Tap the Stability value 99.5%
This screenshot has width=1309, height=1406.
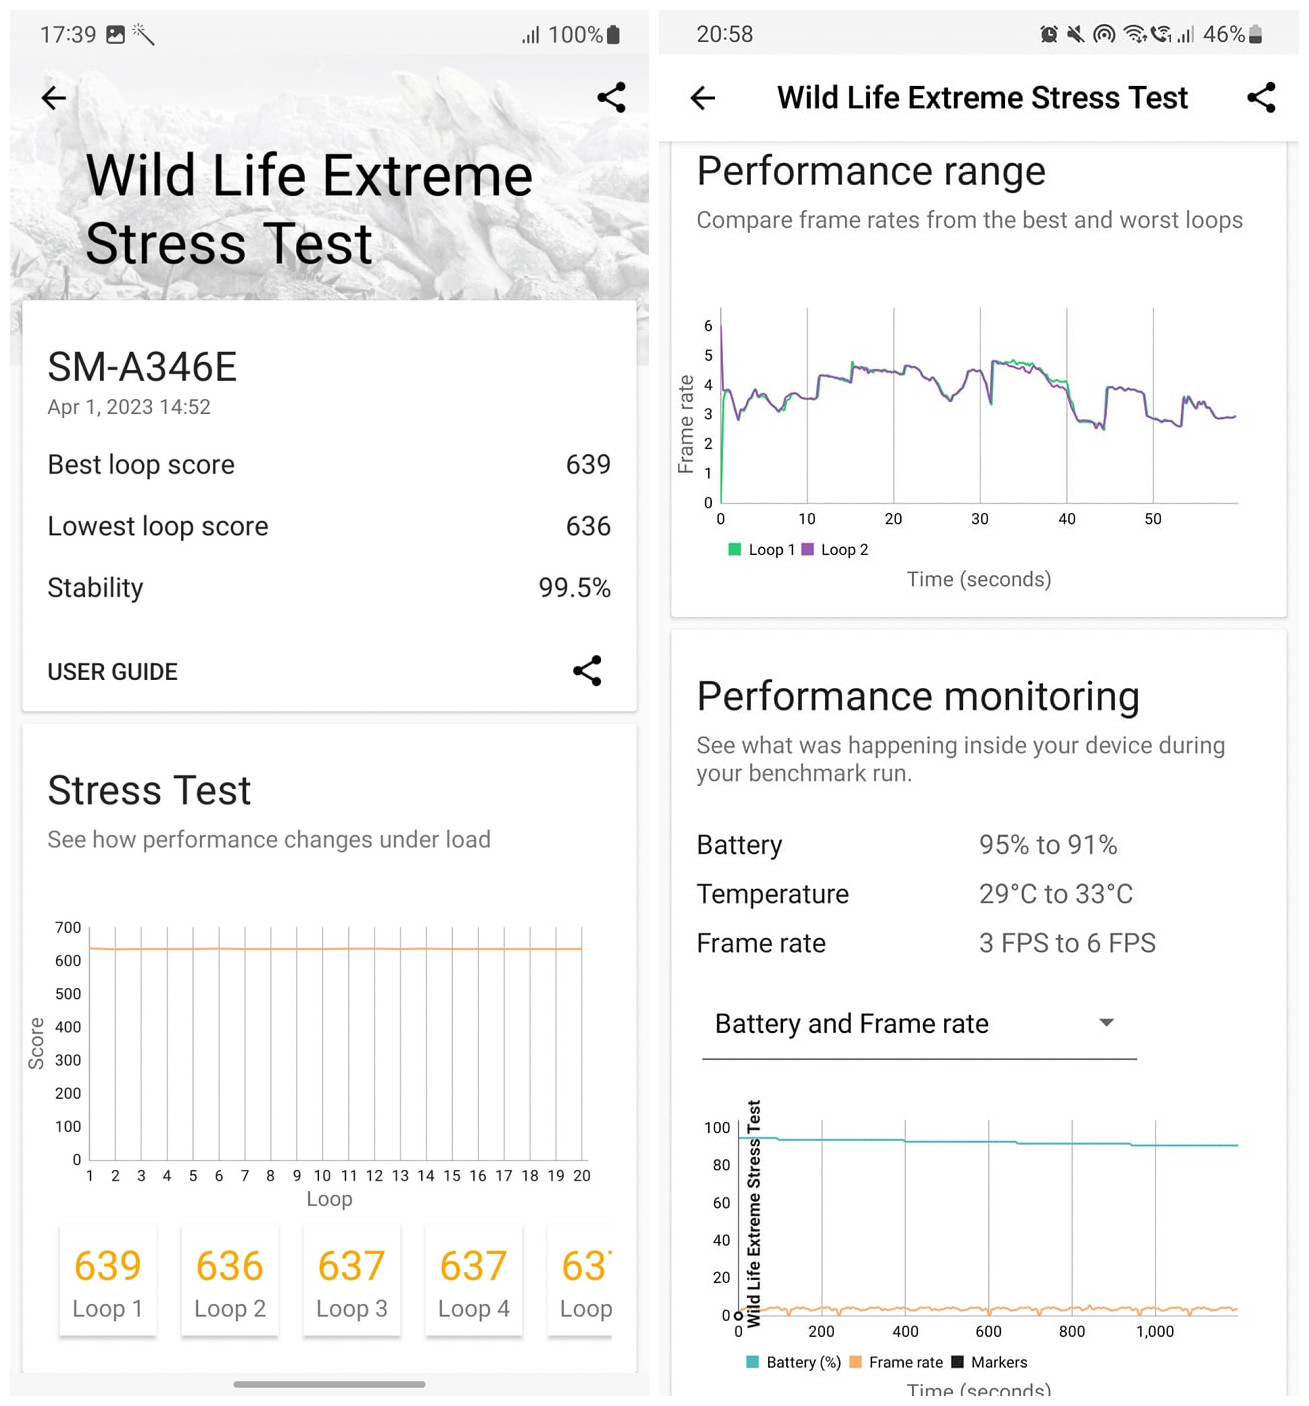click(x=574, y=588)
